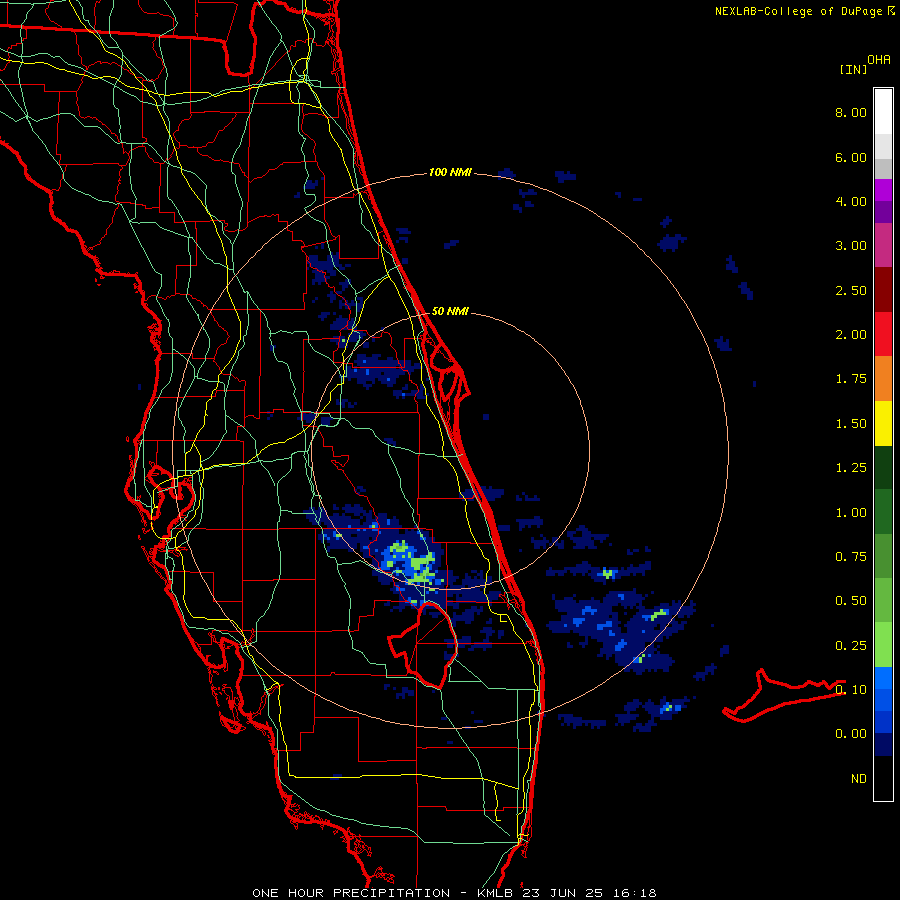
Task: Click the '50 NMI' range ring label
Action: click(450, 312)
